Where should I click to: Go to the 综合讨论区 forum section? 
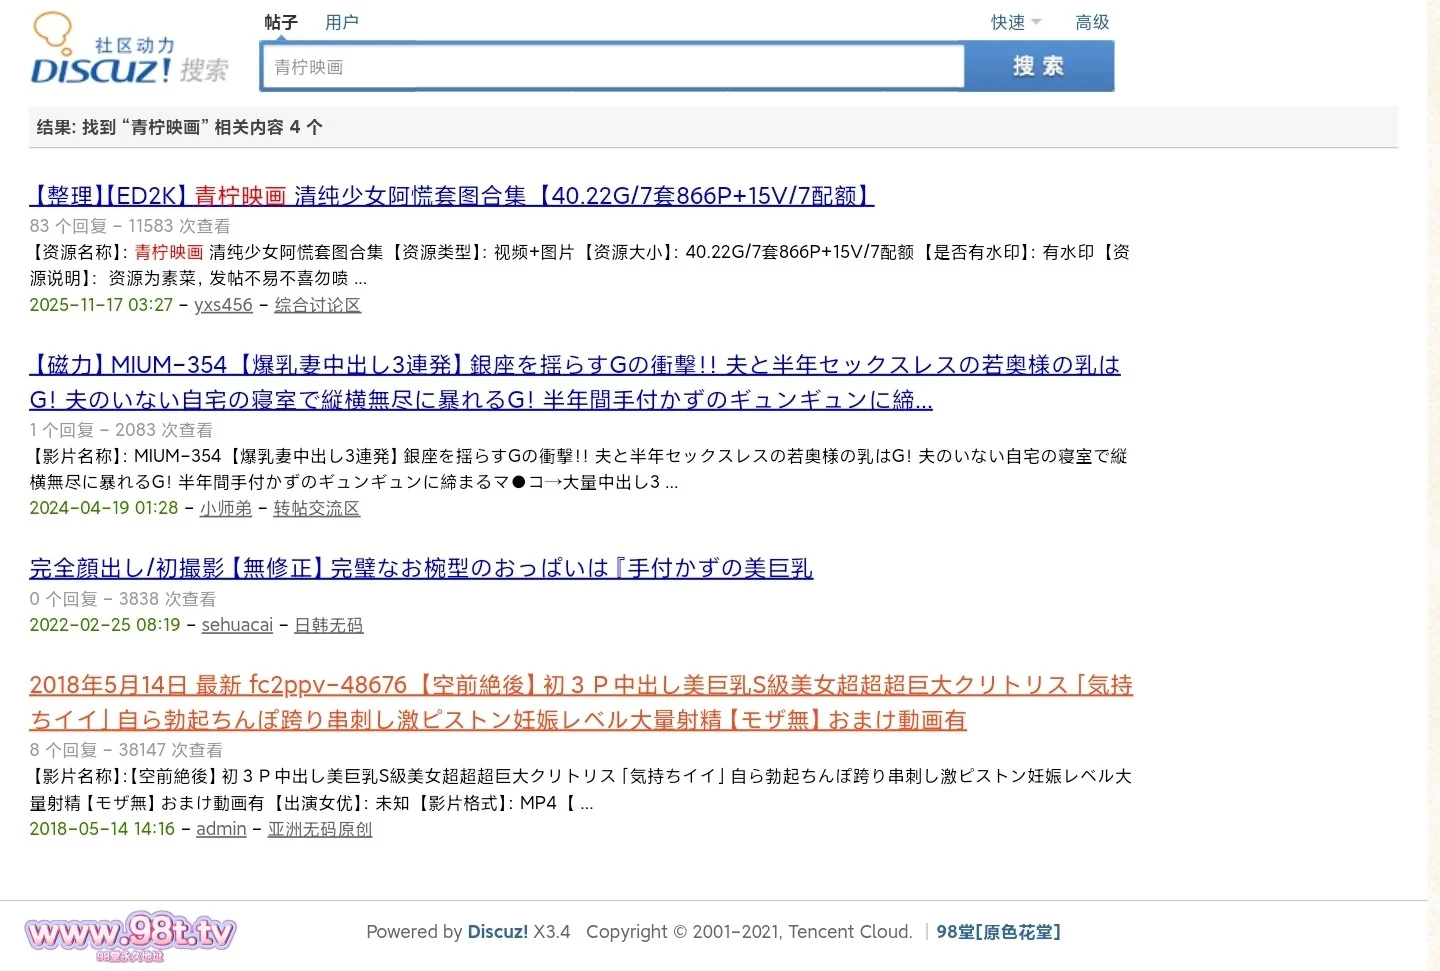point(317,305)
